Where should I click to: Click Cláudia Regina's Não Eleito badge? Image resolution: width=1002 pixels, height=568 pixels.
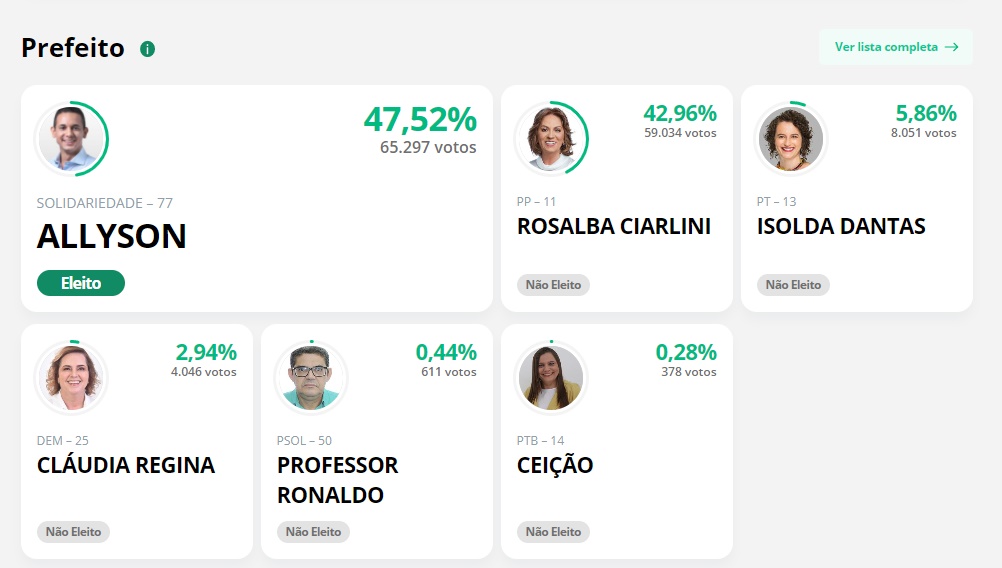pyautogui.click(x=74, y=532)
